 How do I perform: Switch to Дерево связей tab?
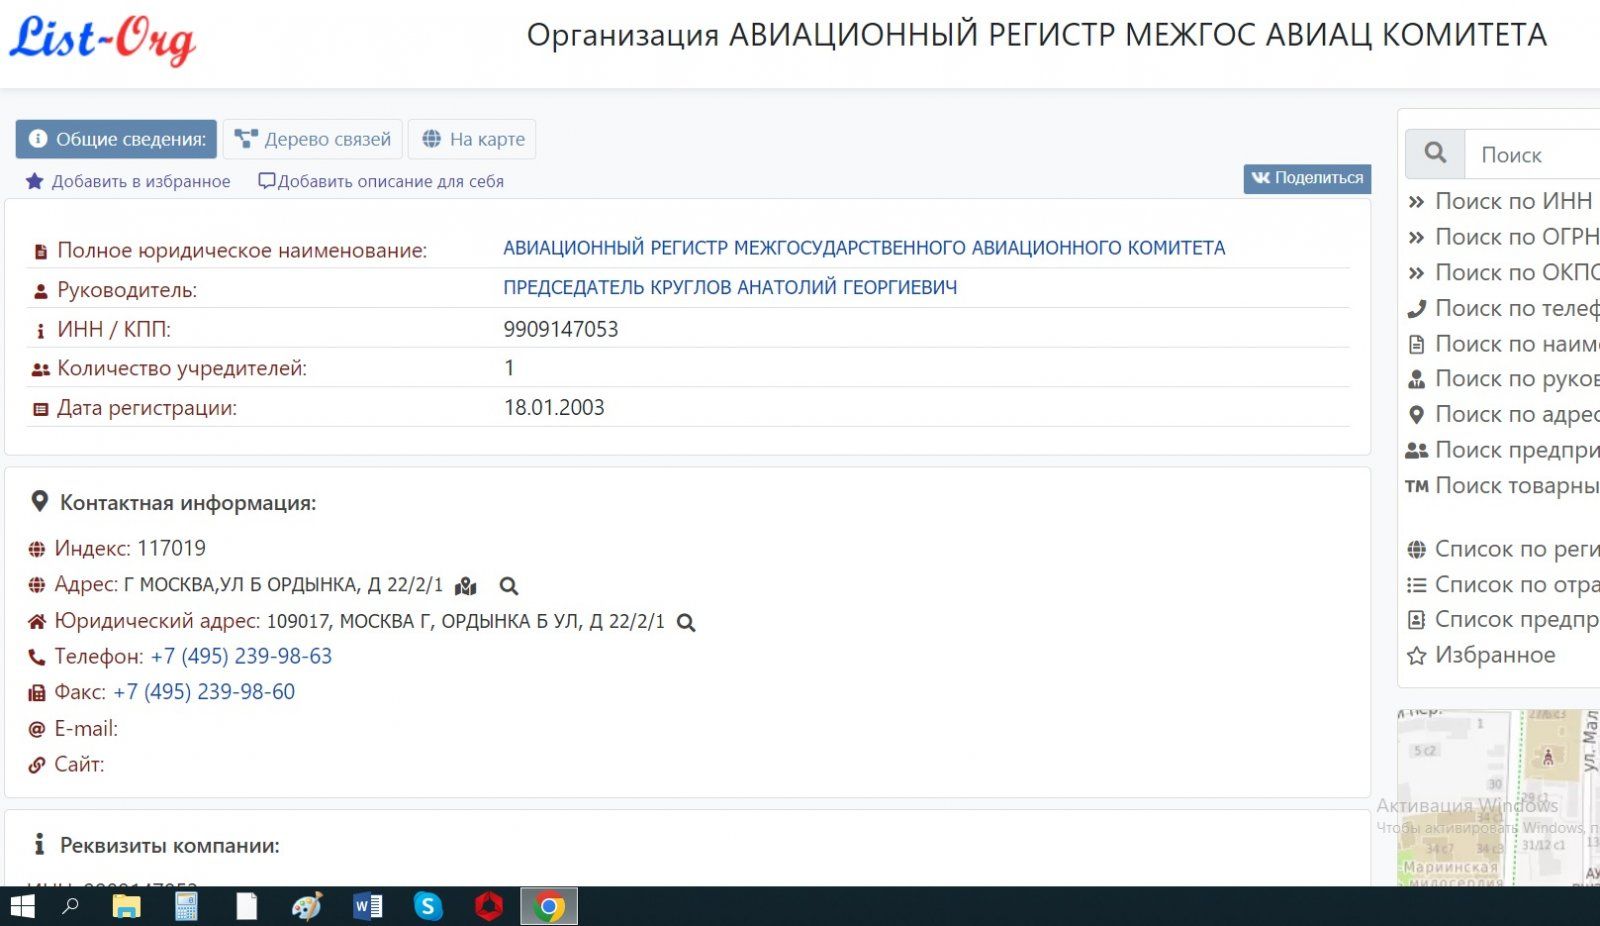click(x=313, y=139)
